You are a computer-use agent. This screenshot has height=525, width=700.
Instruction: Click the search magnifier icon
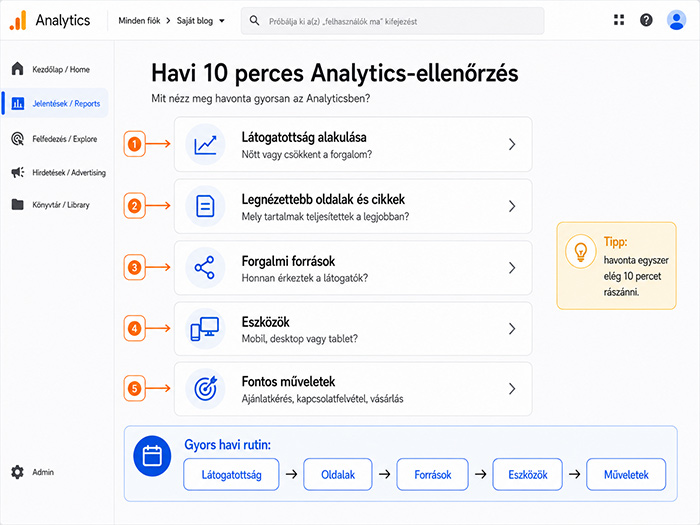254,21
